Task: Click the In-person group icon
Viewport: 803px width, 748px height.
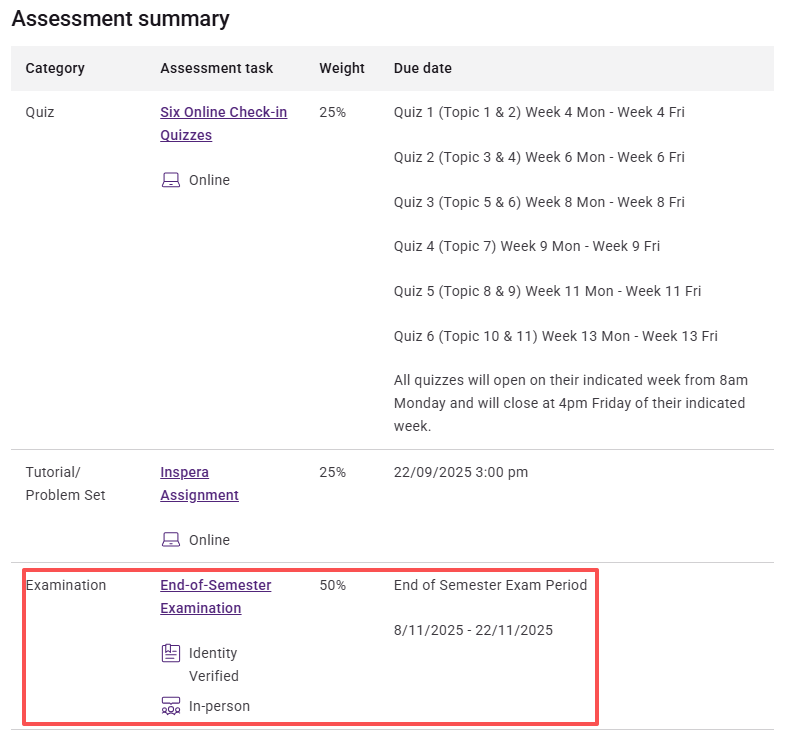Action: pyautogui.click(x=171, y=706)
